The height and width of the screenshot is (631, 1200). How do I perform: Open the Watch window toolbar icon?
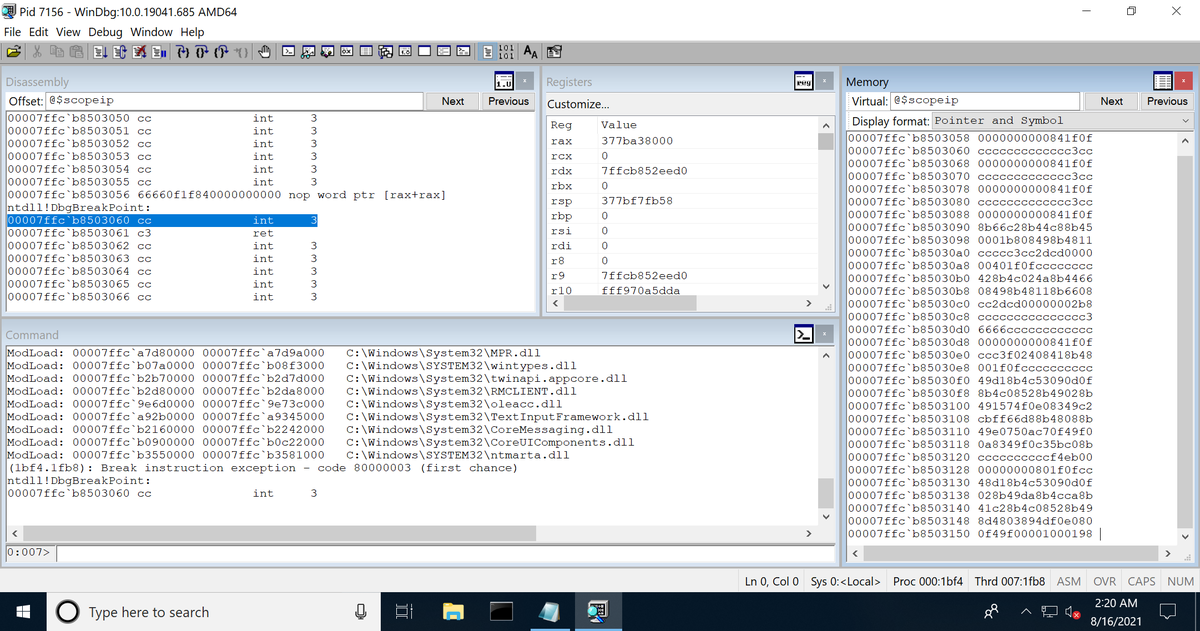307,51
